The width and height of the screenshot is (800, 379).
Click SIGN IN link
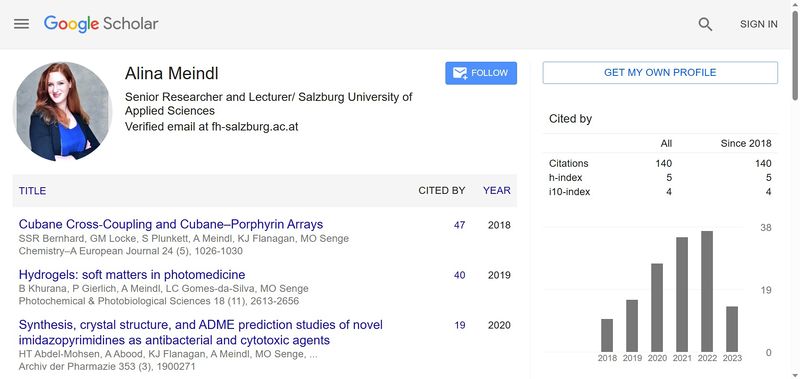click(759, 24)
